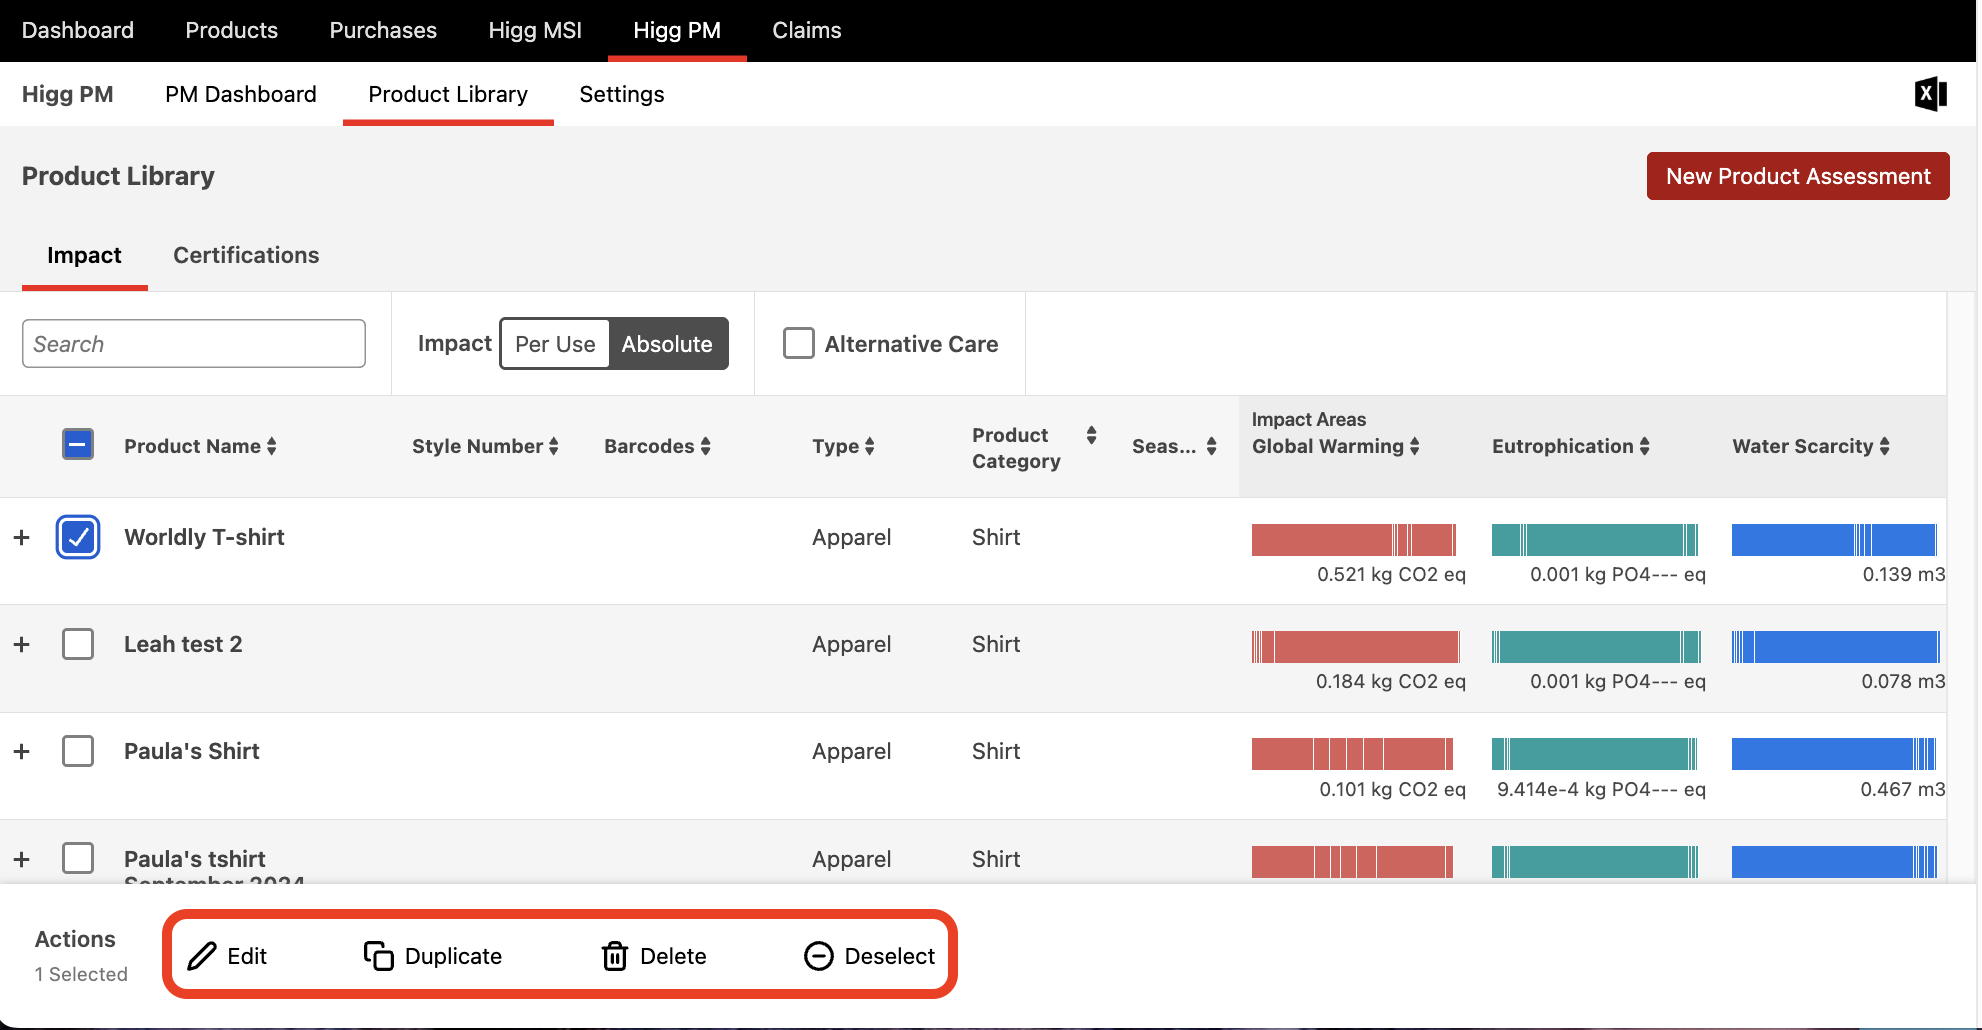Click the 0.078 m3 value

[x=1902, y=681]
